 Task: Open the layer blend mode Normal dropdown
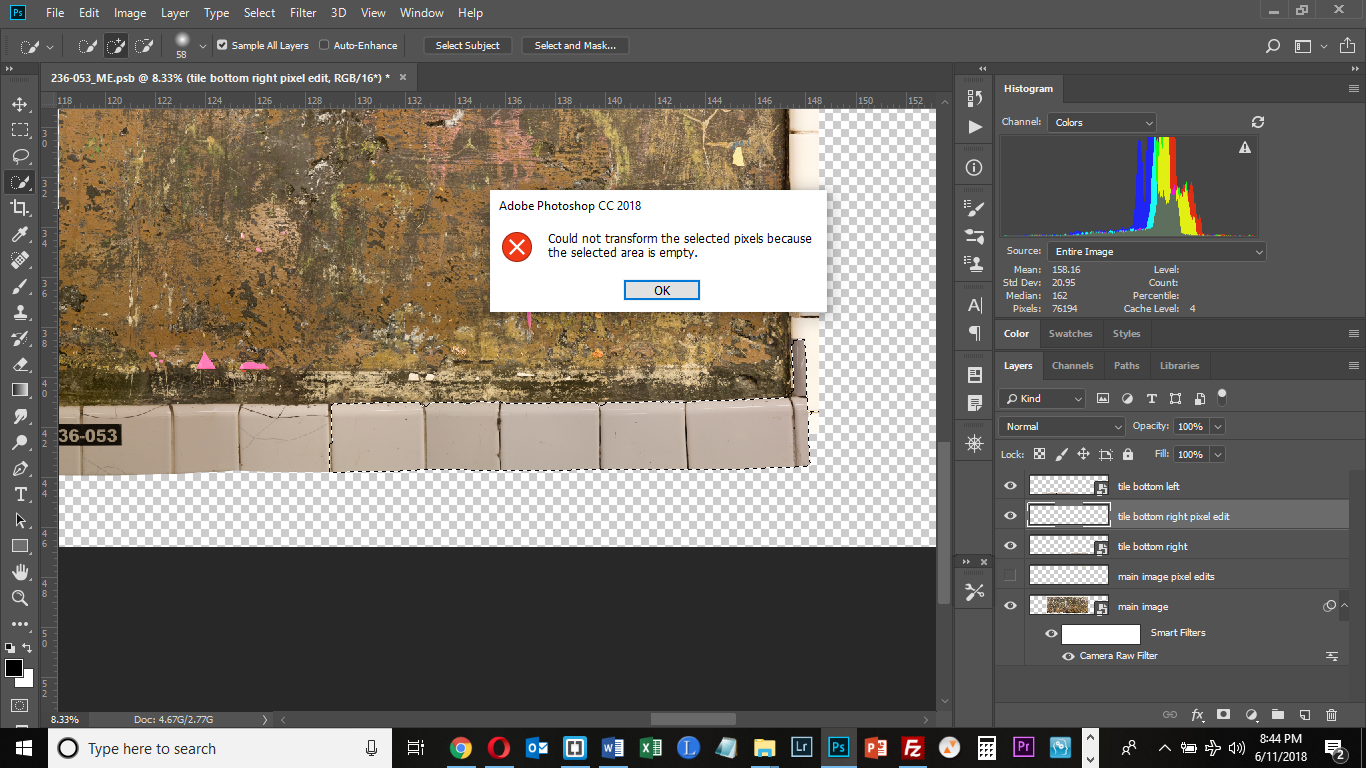(1062, 426)
